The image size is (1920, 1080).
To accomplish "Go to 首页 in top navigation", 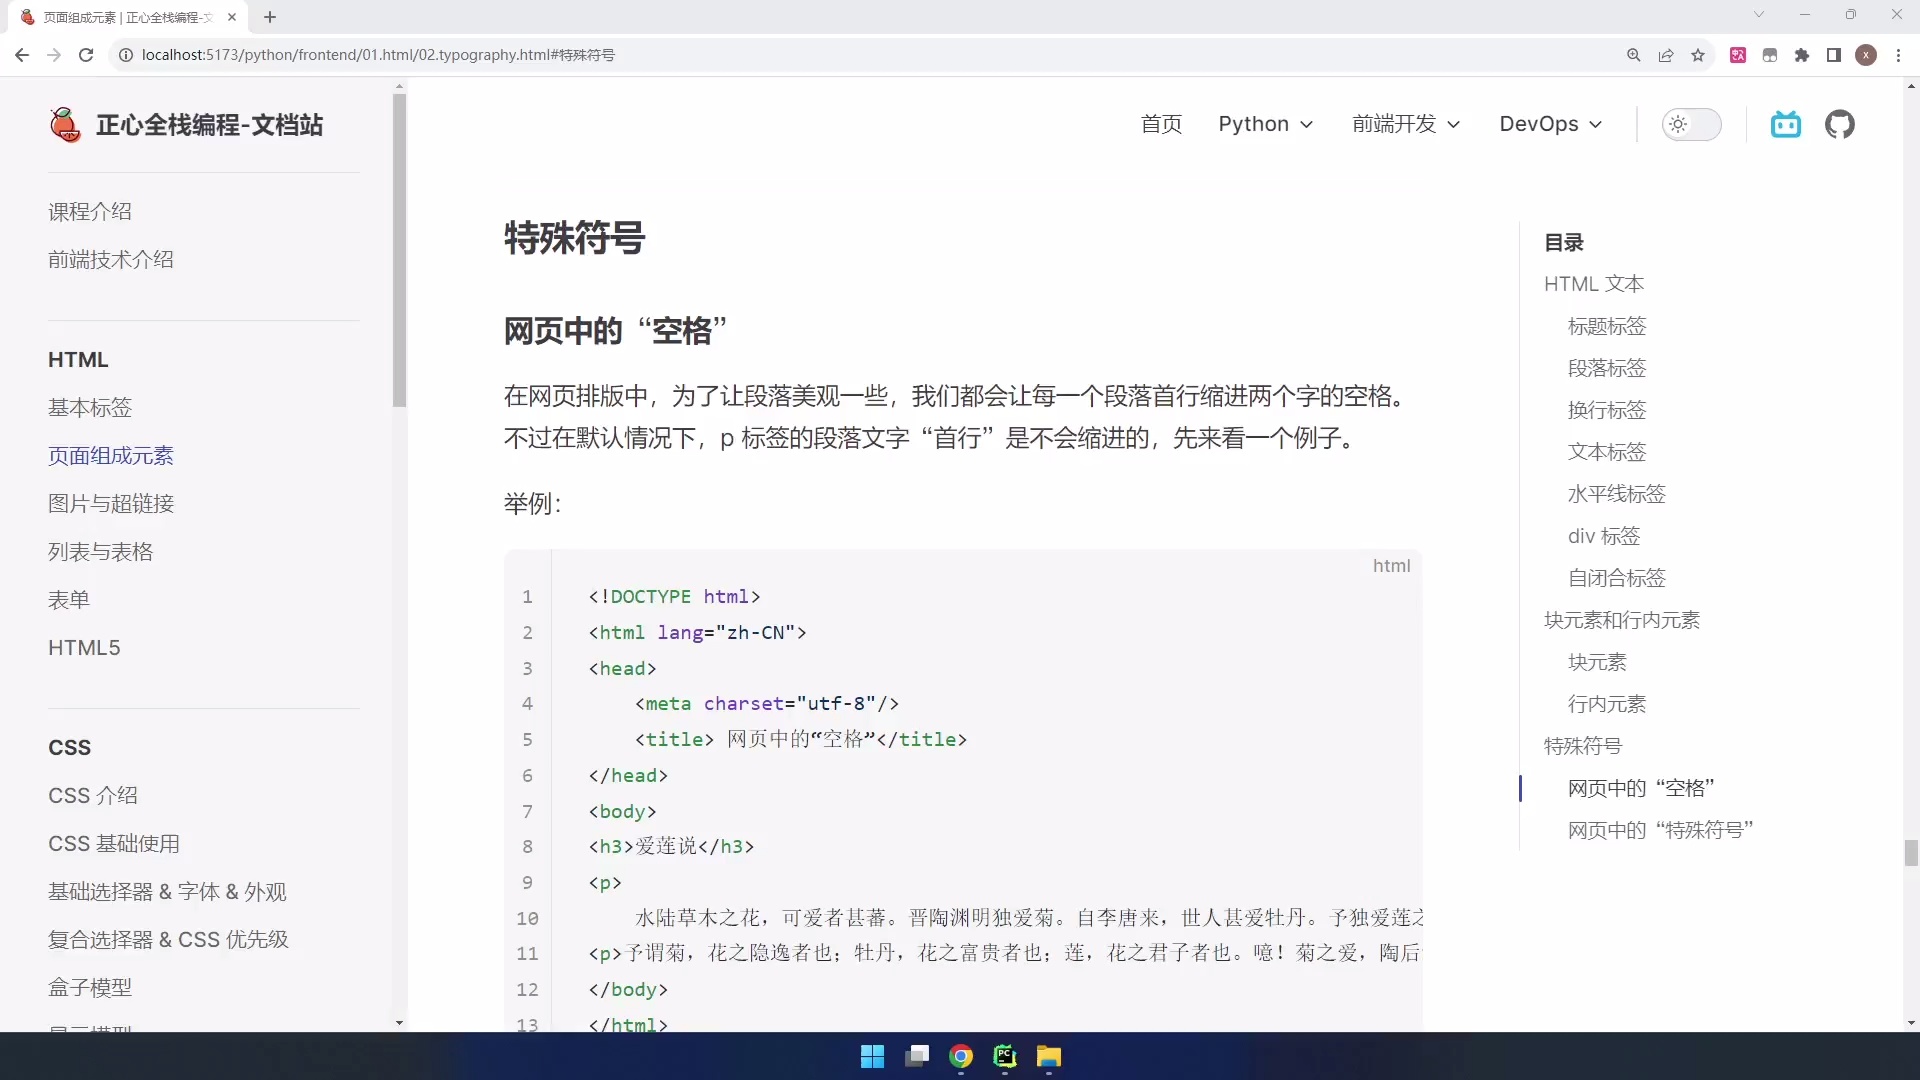I will tap(1161, 124).
